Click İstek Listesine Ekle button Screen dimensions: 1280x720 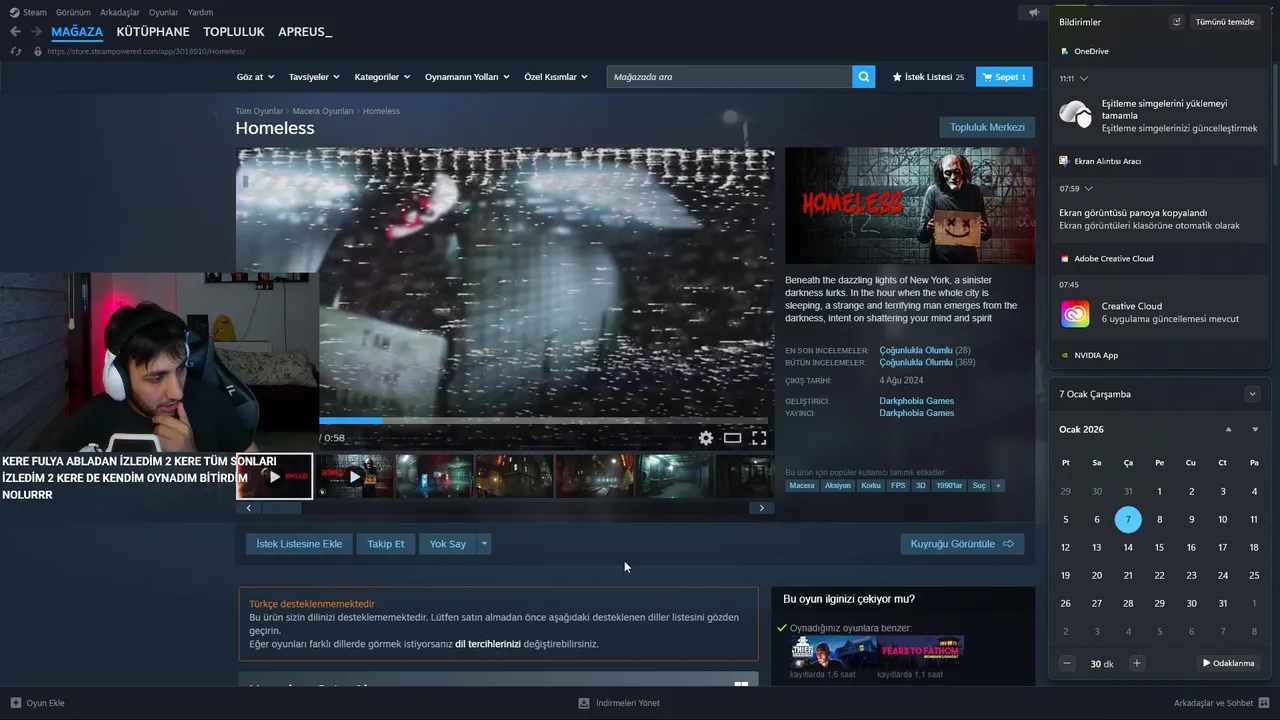click(299, 544)
